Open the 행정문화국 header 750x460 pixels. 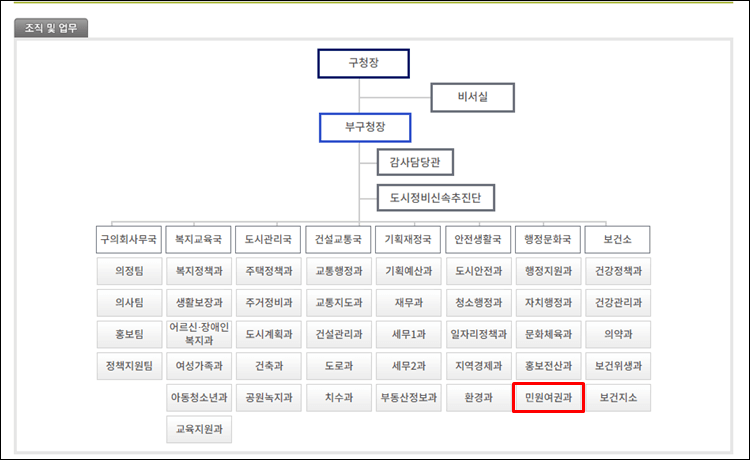(548, 240)
